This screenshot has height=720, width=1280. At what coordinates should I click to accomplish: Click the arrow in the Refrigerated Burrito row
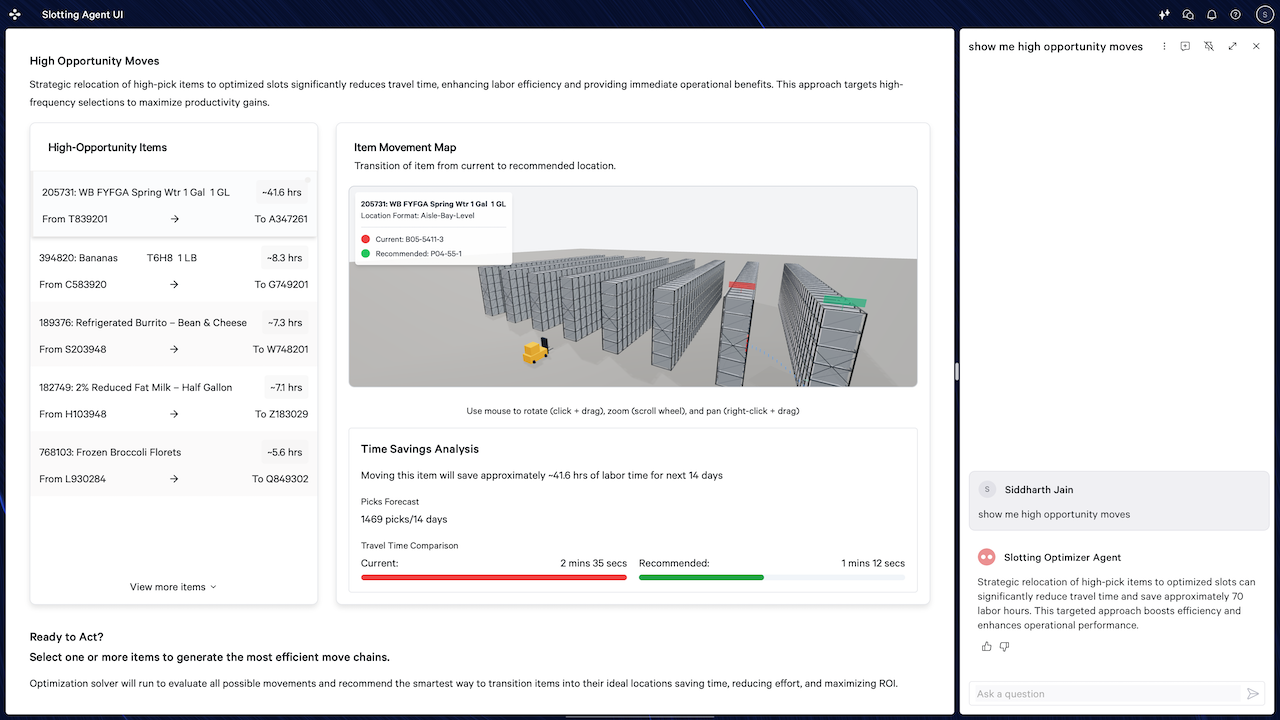tap(174, 349)
